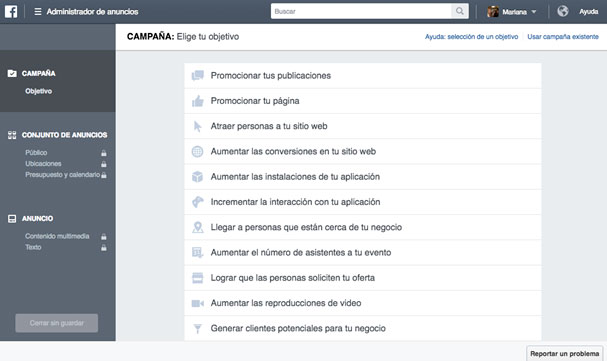Click the video camera icon for Aumentar las reproducciones de video
The image size is (607, 361).
coord(197,303)
